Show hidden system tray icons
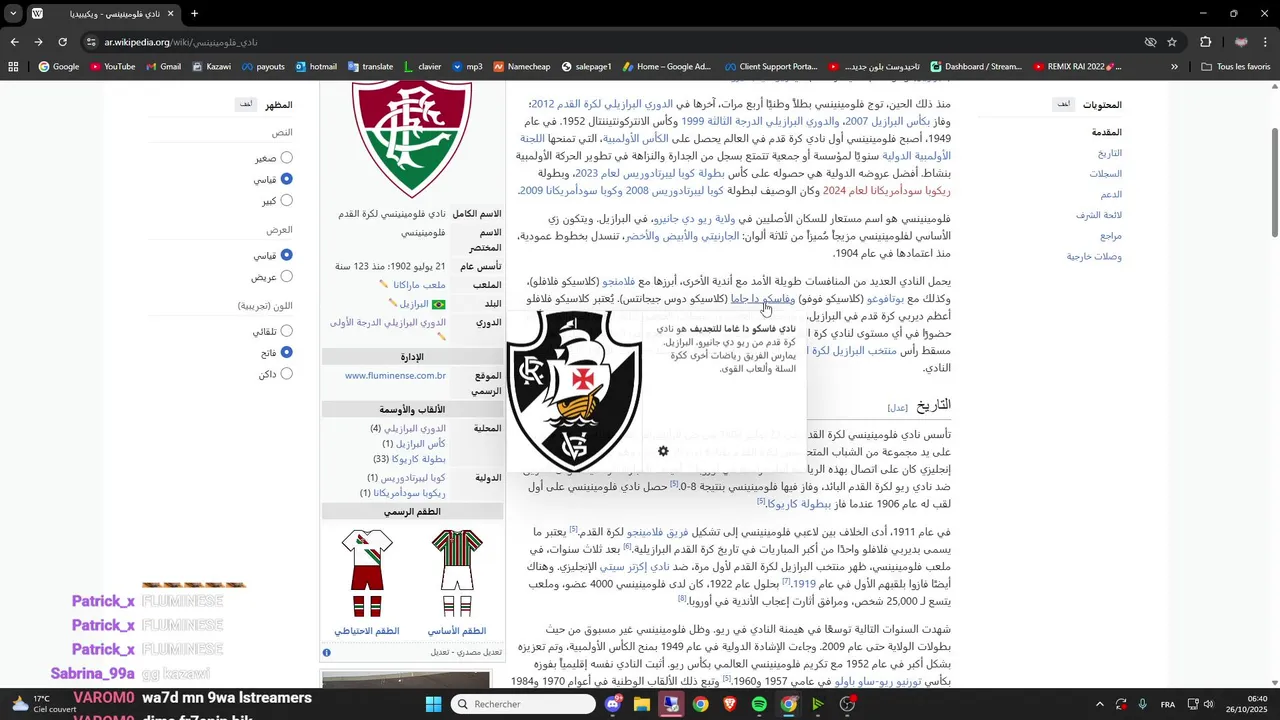This screenshot has height=720, width=1280. [x=1099, y=704]
